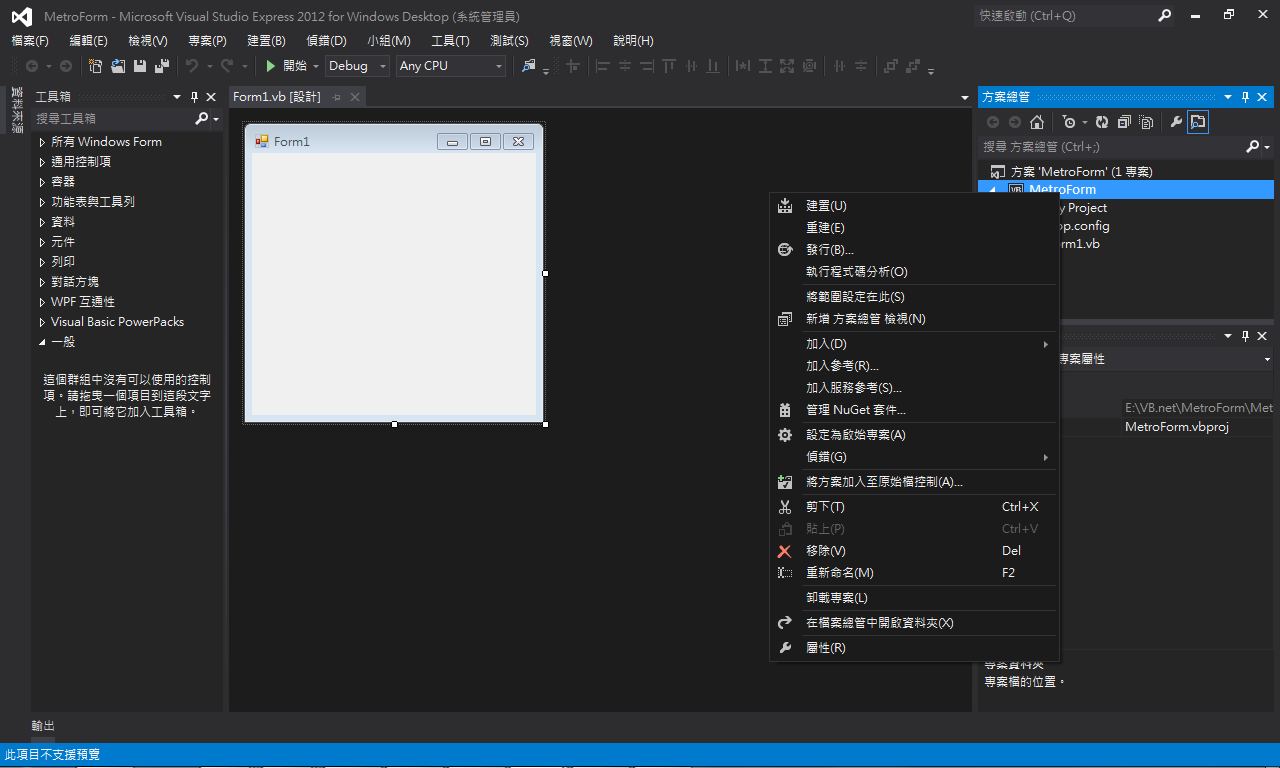Open the 加入(D) submenu
This screenshot has height=768, width=1280.
914,344
